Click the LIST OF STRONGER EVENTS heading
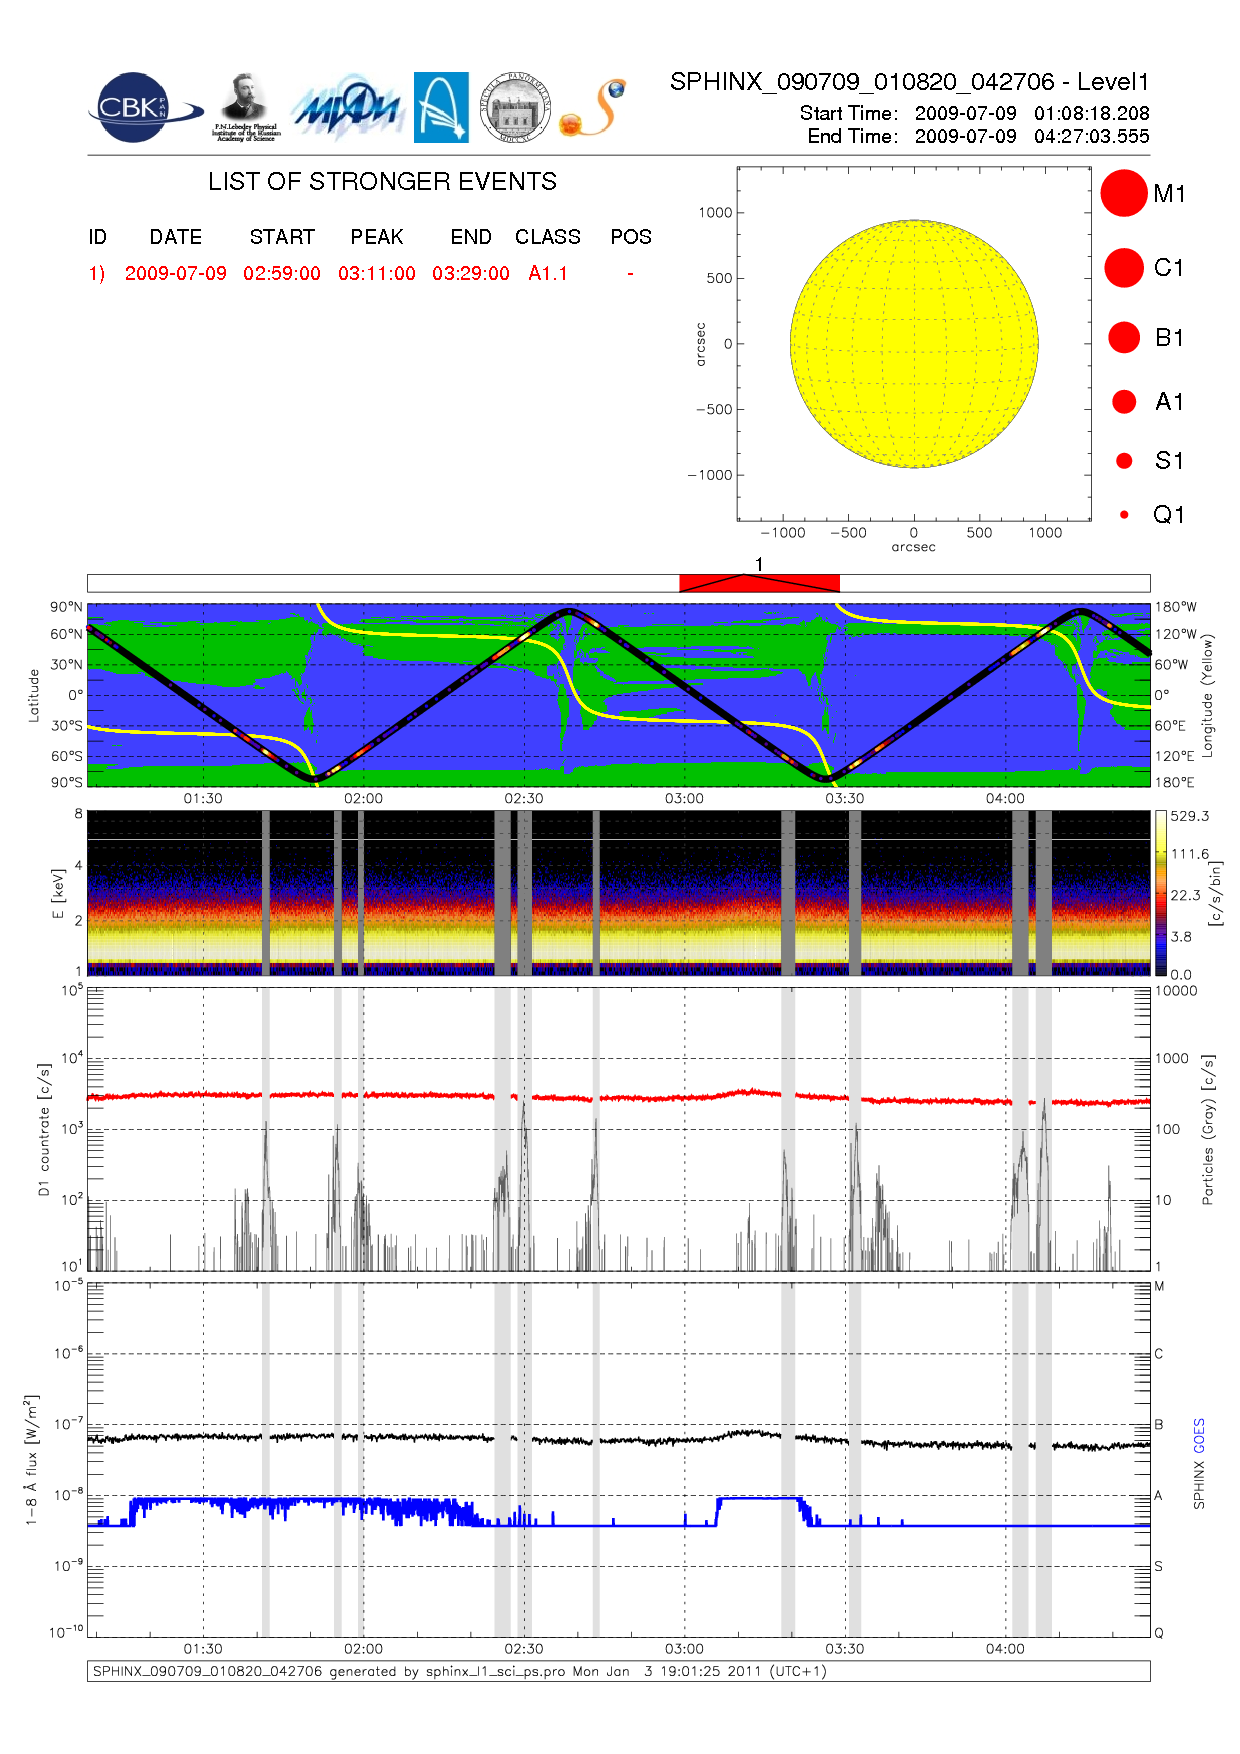The height and width of the screenshot is (1754, 1240). pos(382,181)
